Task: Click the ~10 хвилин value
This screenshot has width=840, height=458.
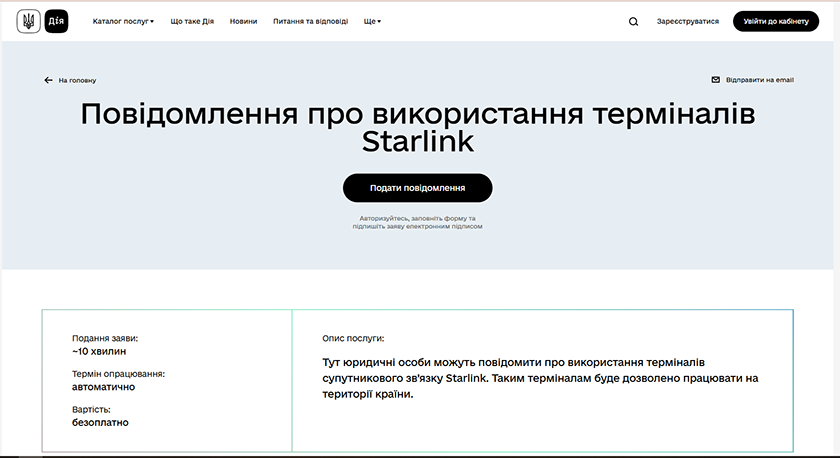Action: [99, 351]
